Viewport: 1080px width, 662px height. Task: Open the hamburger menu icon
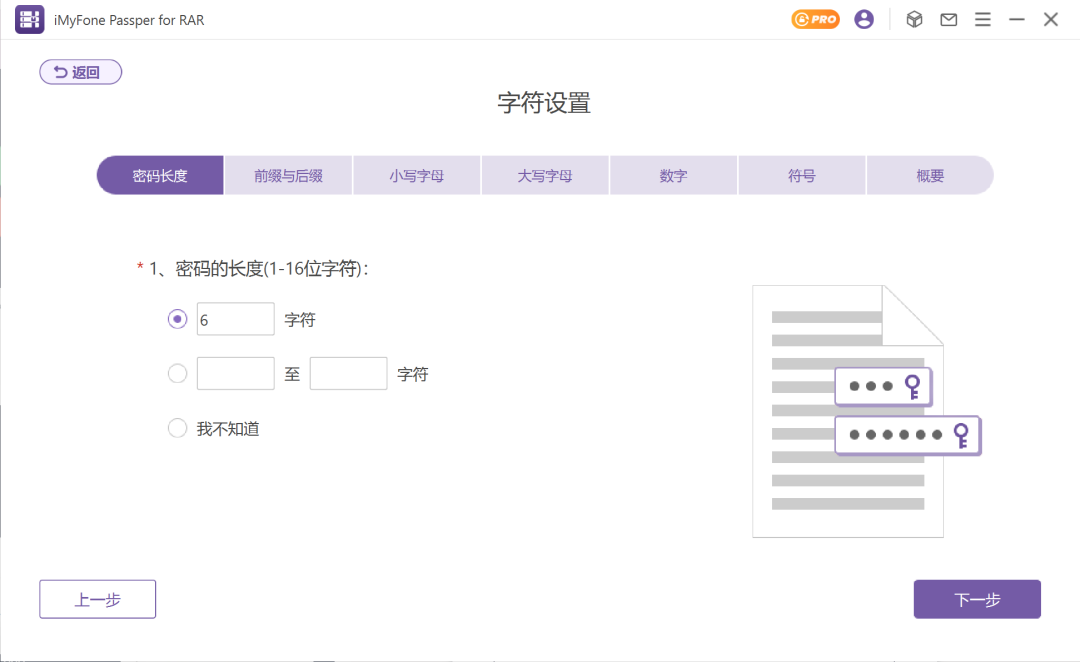pos(983,19)
